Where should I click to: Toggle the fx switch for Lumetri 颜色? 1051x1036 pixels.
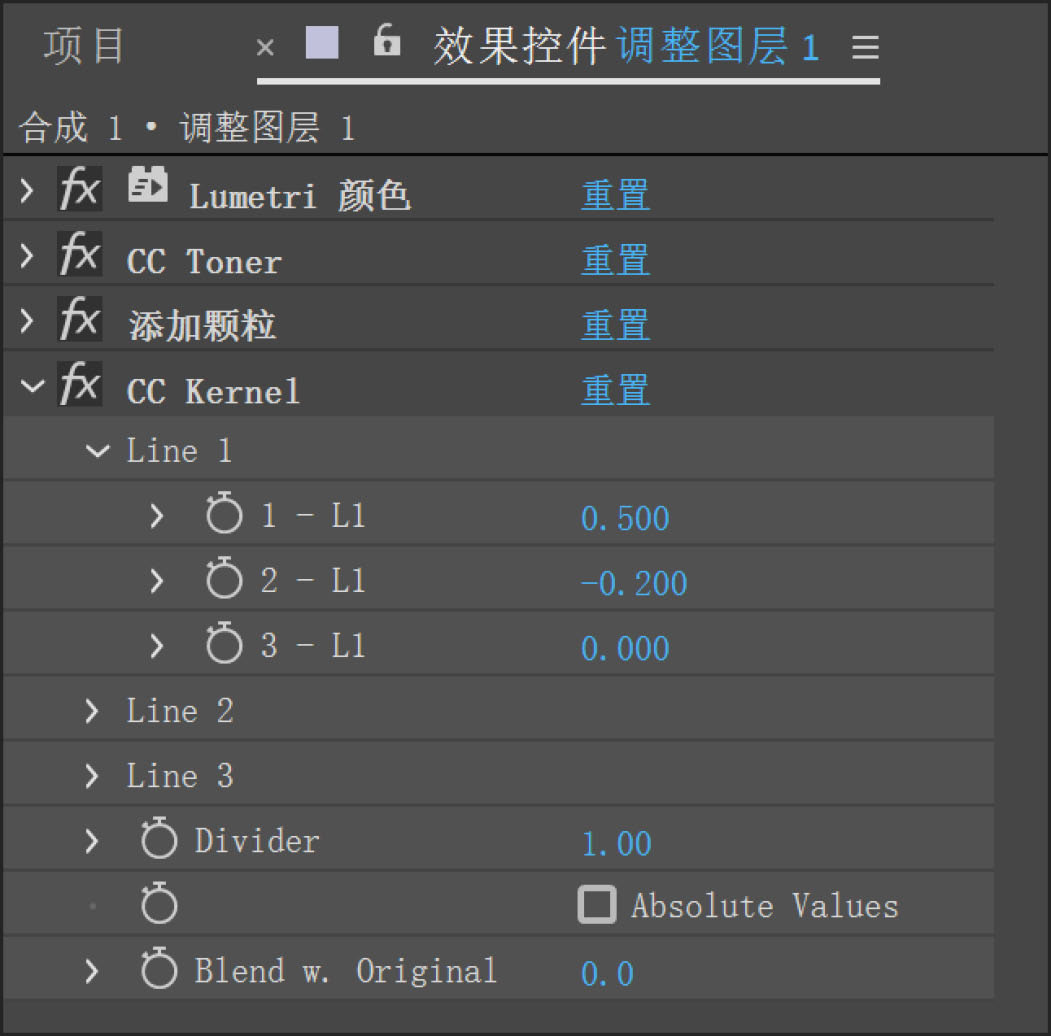tap(79, 191)
